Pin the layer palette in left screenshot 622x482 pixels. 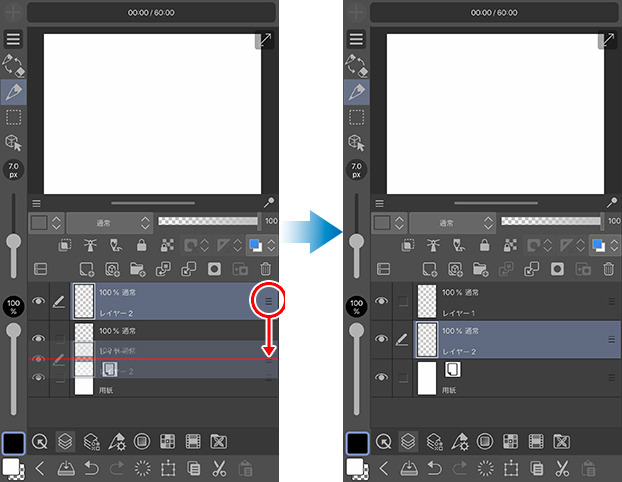pos(269,203)
